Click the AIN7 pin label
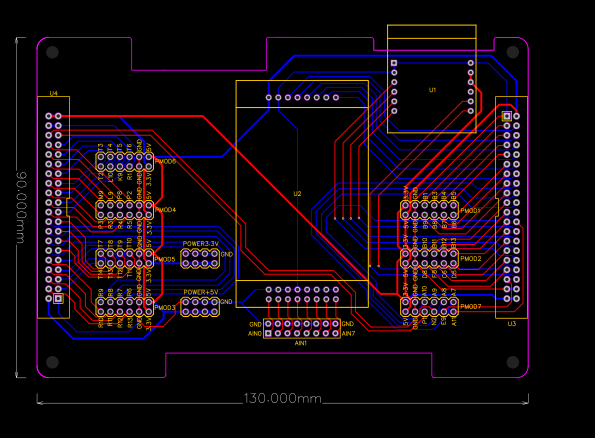The image size is (595, 438). [x=348, y=334]
